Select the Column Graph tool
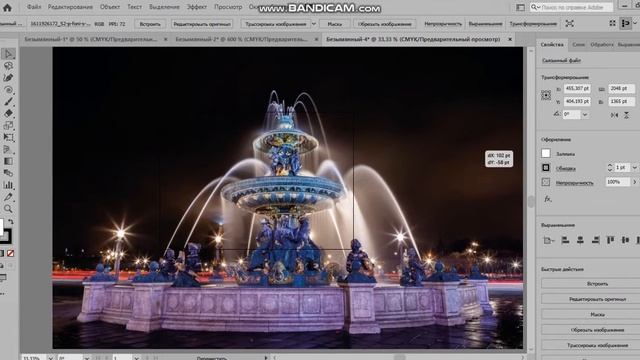 pyautogui.click(x=8, y=185)
